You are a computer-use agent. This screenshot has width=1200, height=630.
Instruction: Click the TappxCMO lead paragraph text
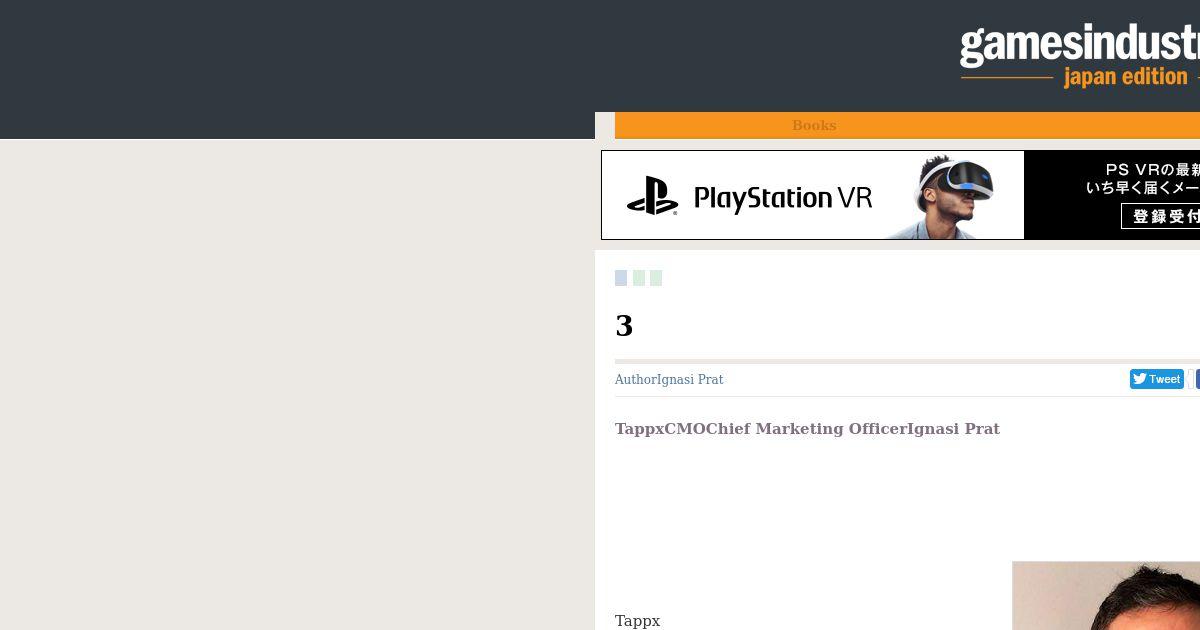point(807,429)
